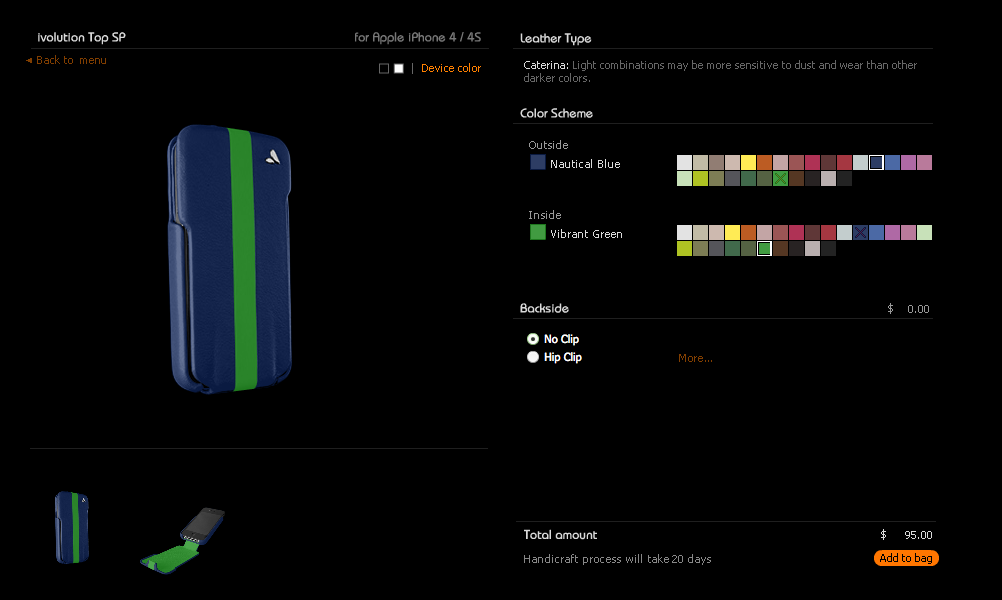View the open case thumbnail with phone
Screen dimensions: 1002x600
pos(183,540)
